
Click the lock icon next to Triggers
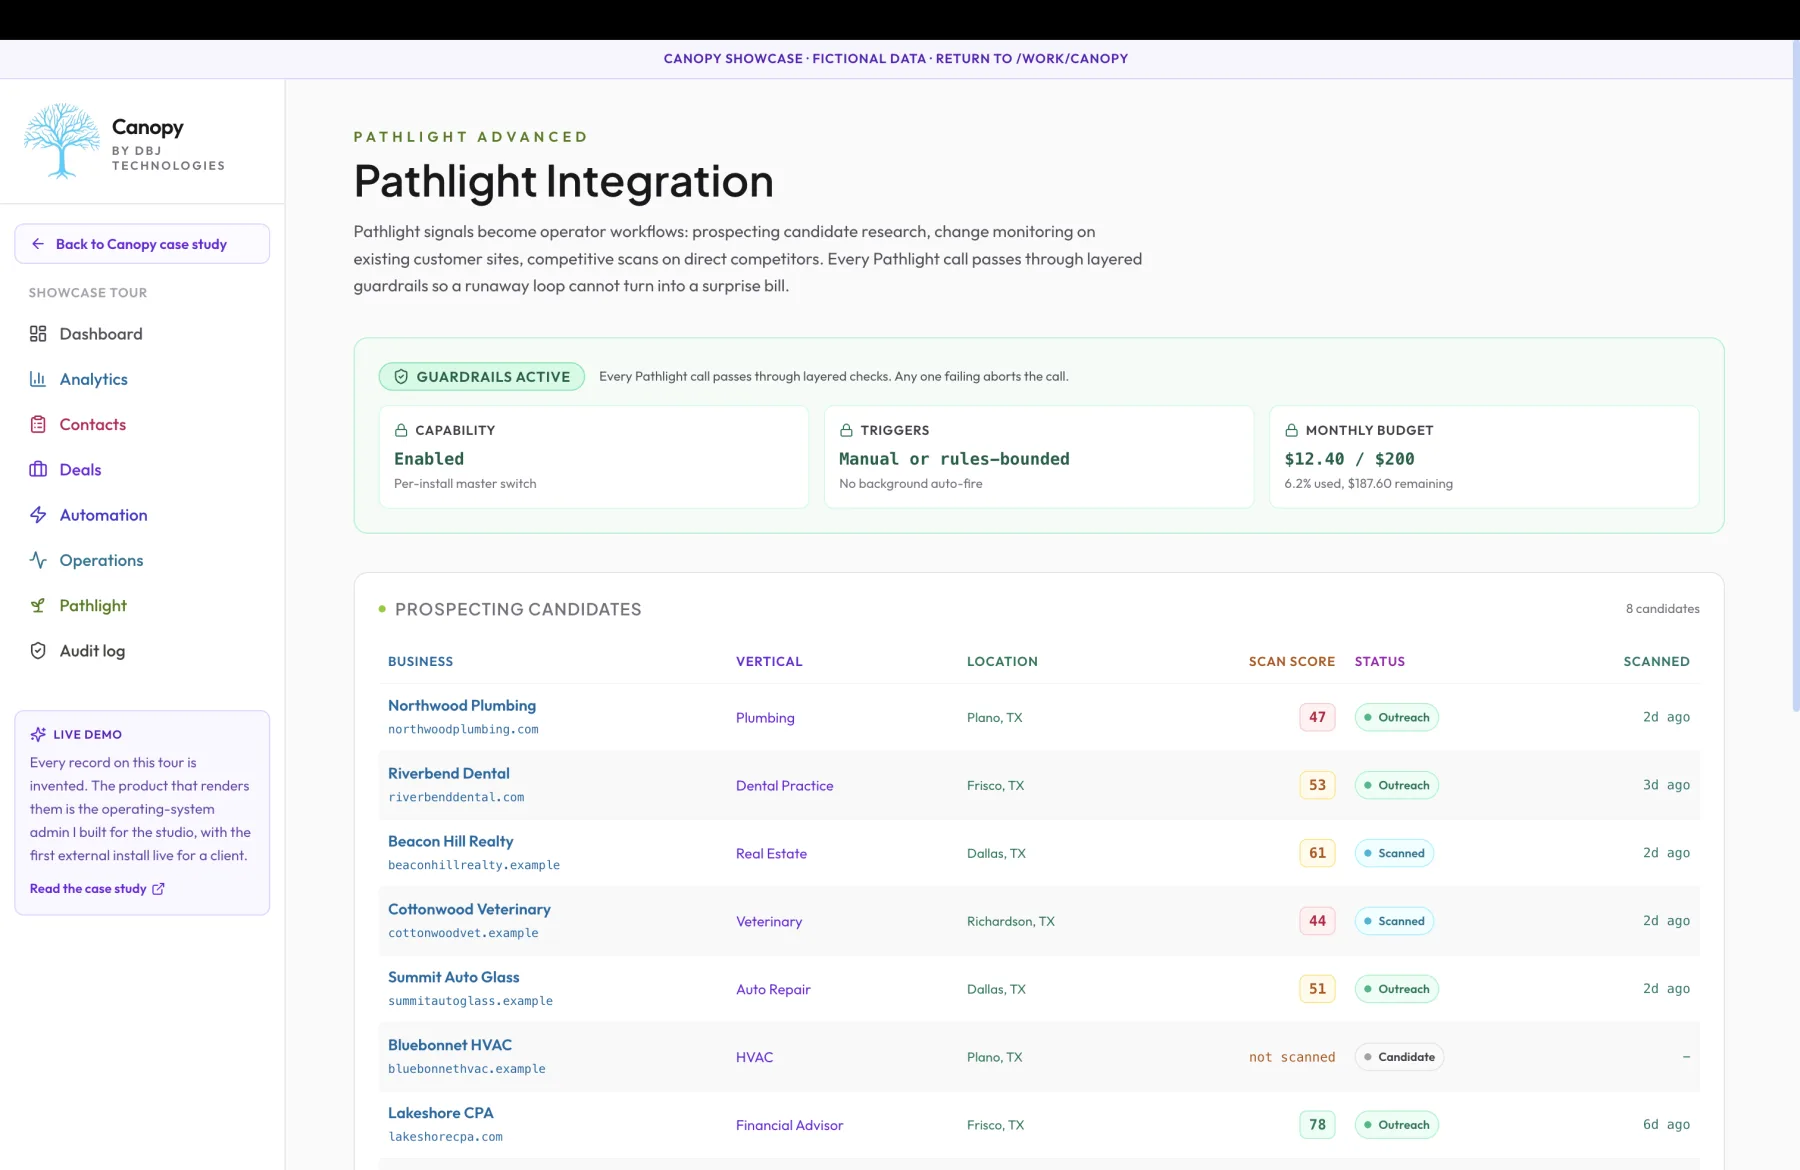846,430
